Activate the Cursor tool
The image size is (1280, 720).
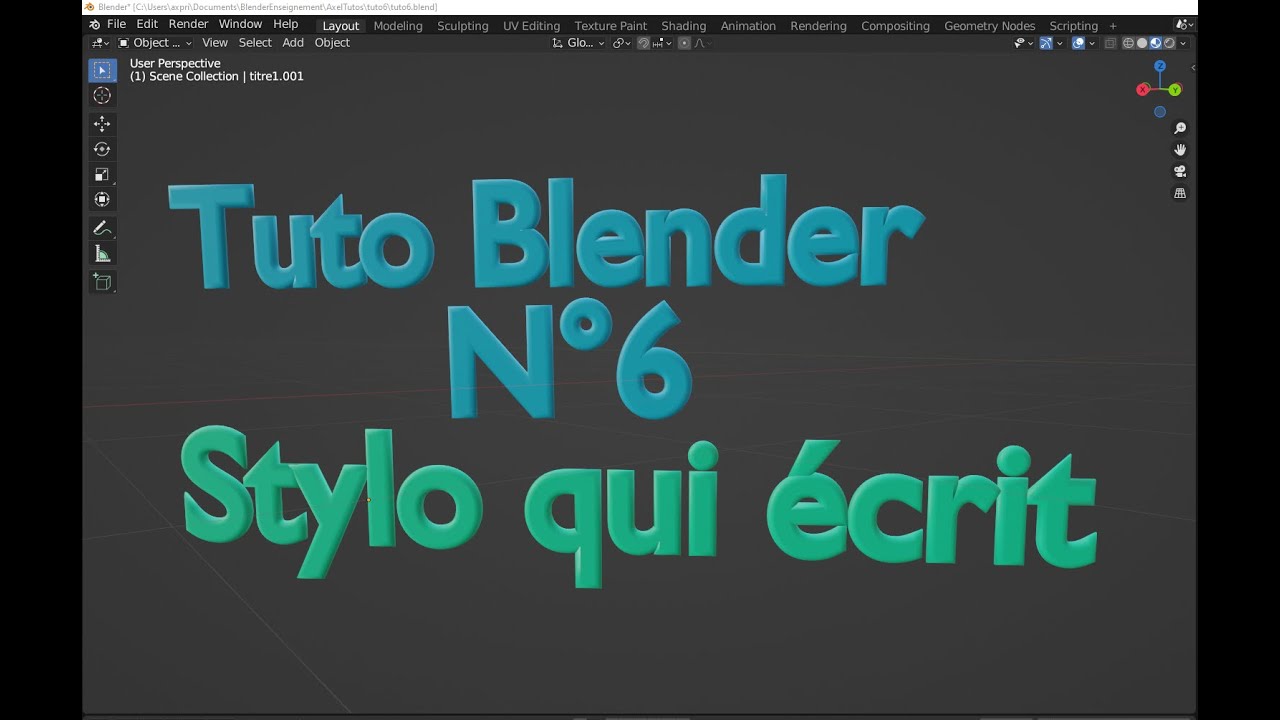pyautogui.click(x=101, y=95)
